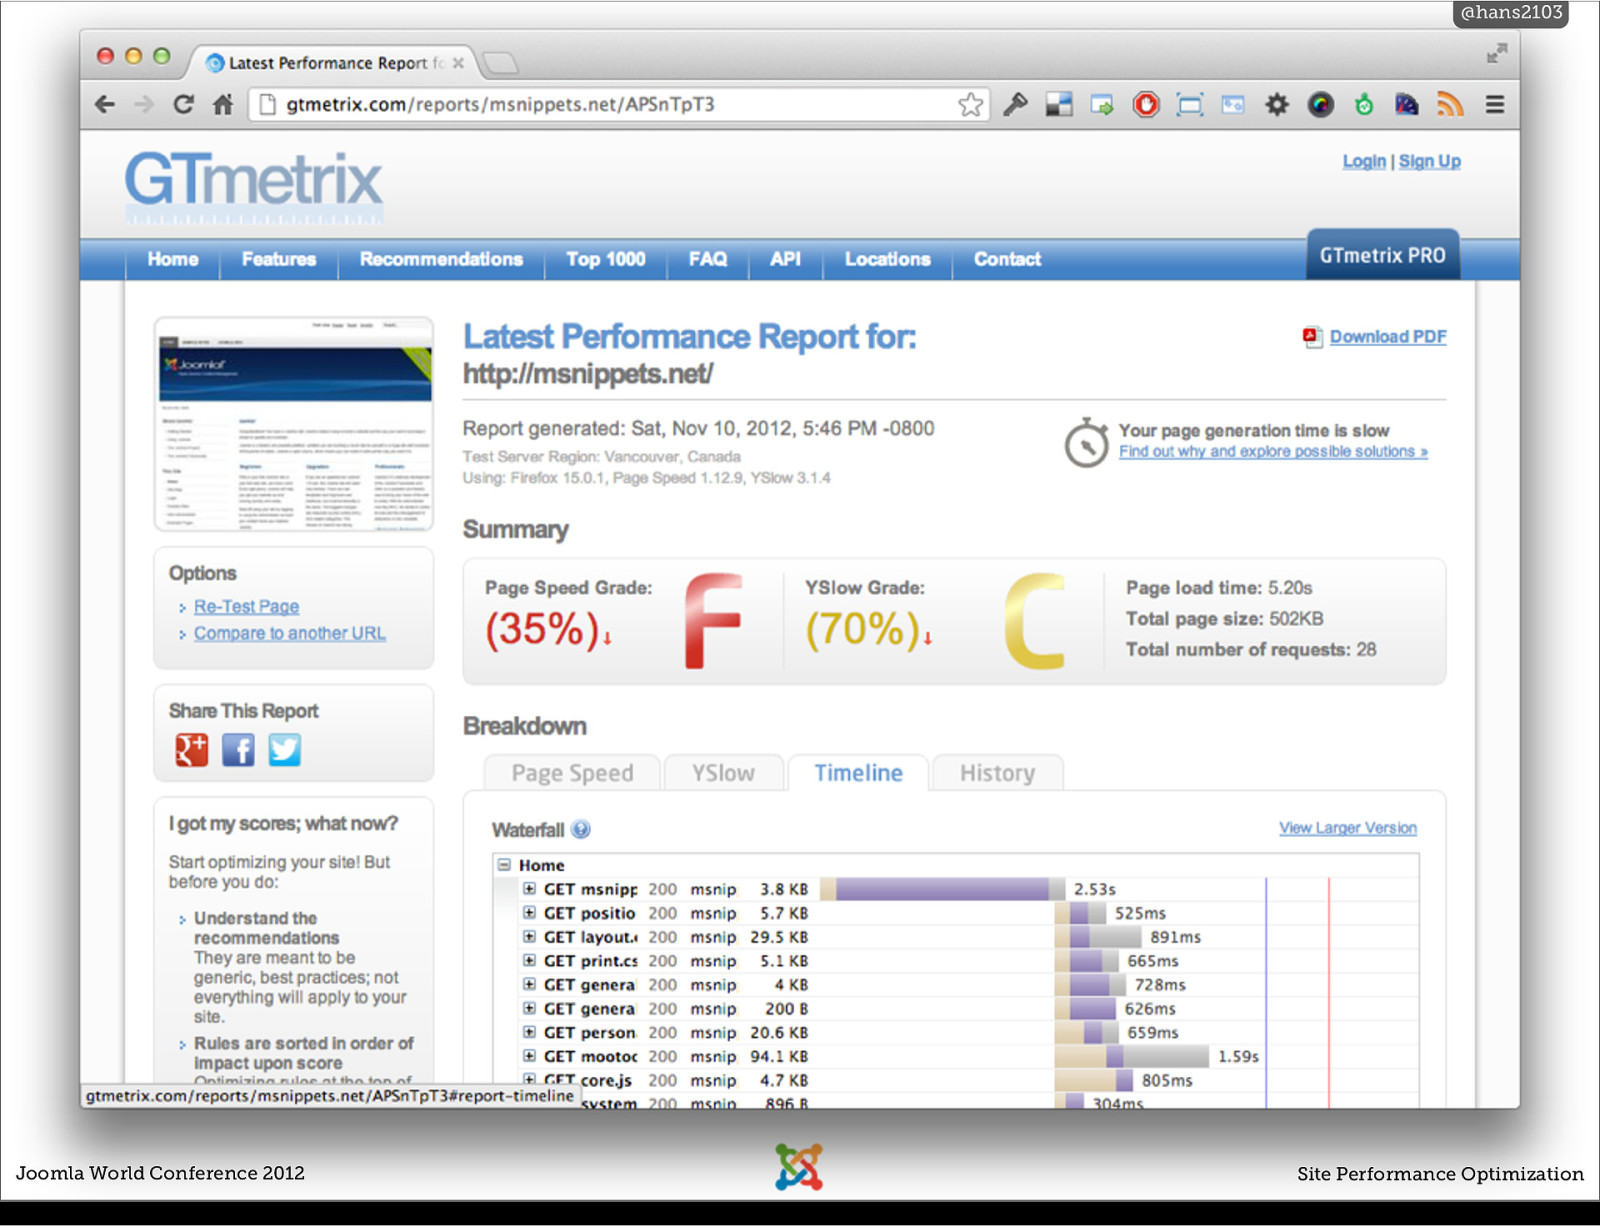Click the 2.53s purple waterfall bar

[942, 888]
